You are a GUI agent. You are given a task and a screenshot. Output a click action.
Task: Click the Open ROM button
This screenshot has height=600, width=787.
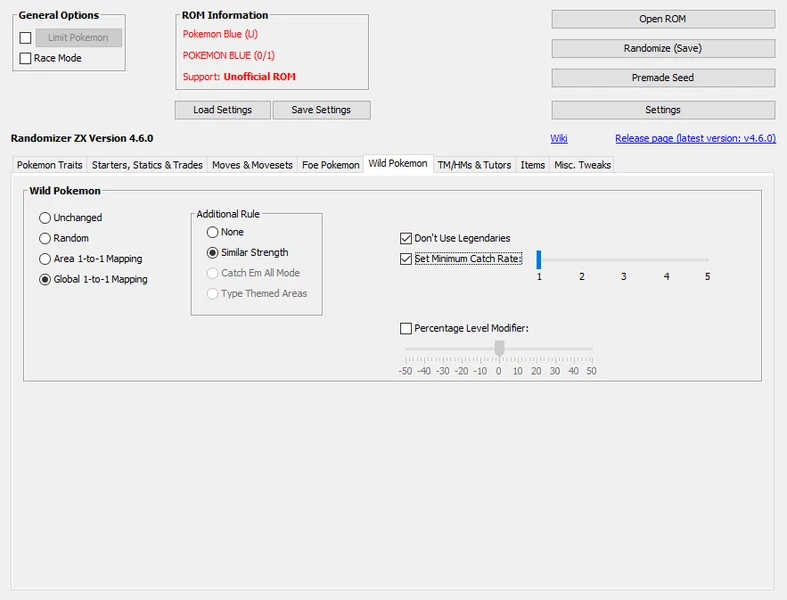(x=663, y=19)
